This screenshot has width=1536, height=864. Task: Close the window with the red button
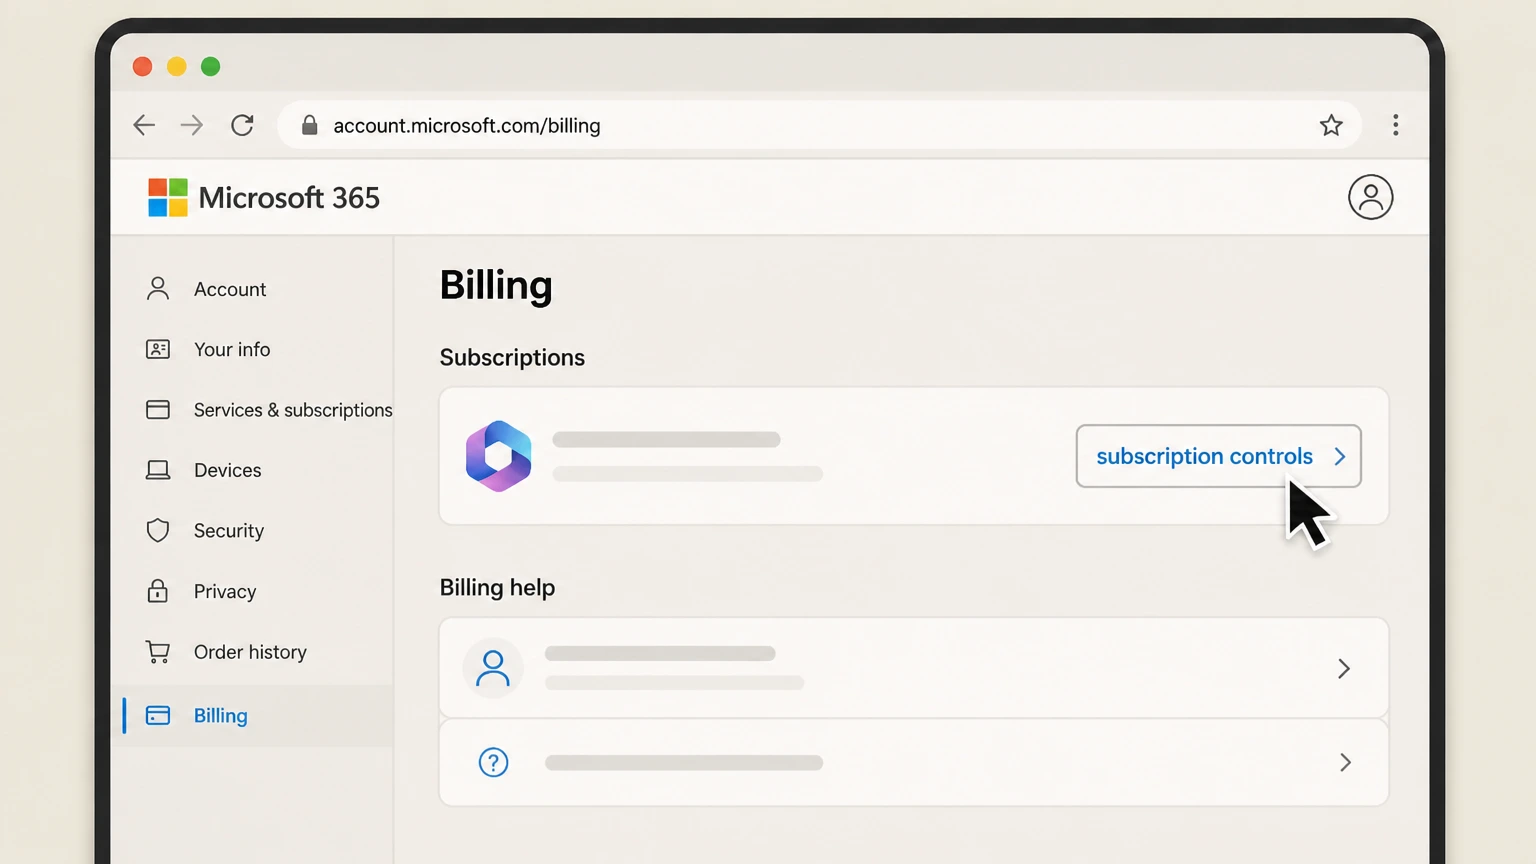[142, 66]
